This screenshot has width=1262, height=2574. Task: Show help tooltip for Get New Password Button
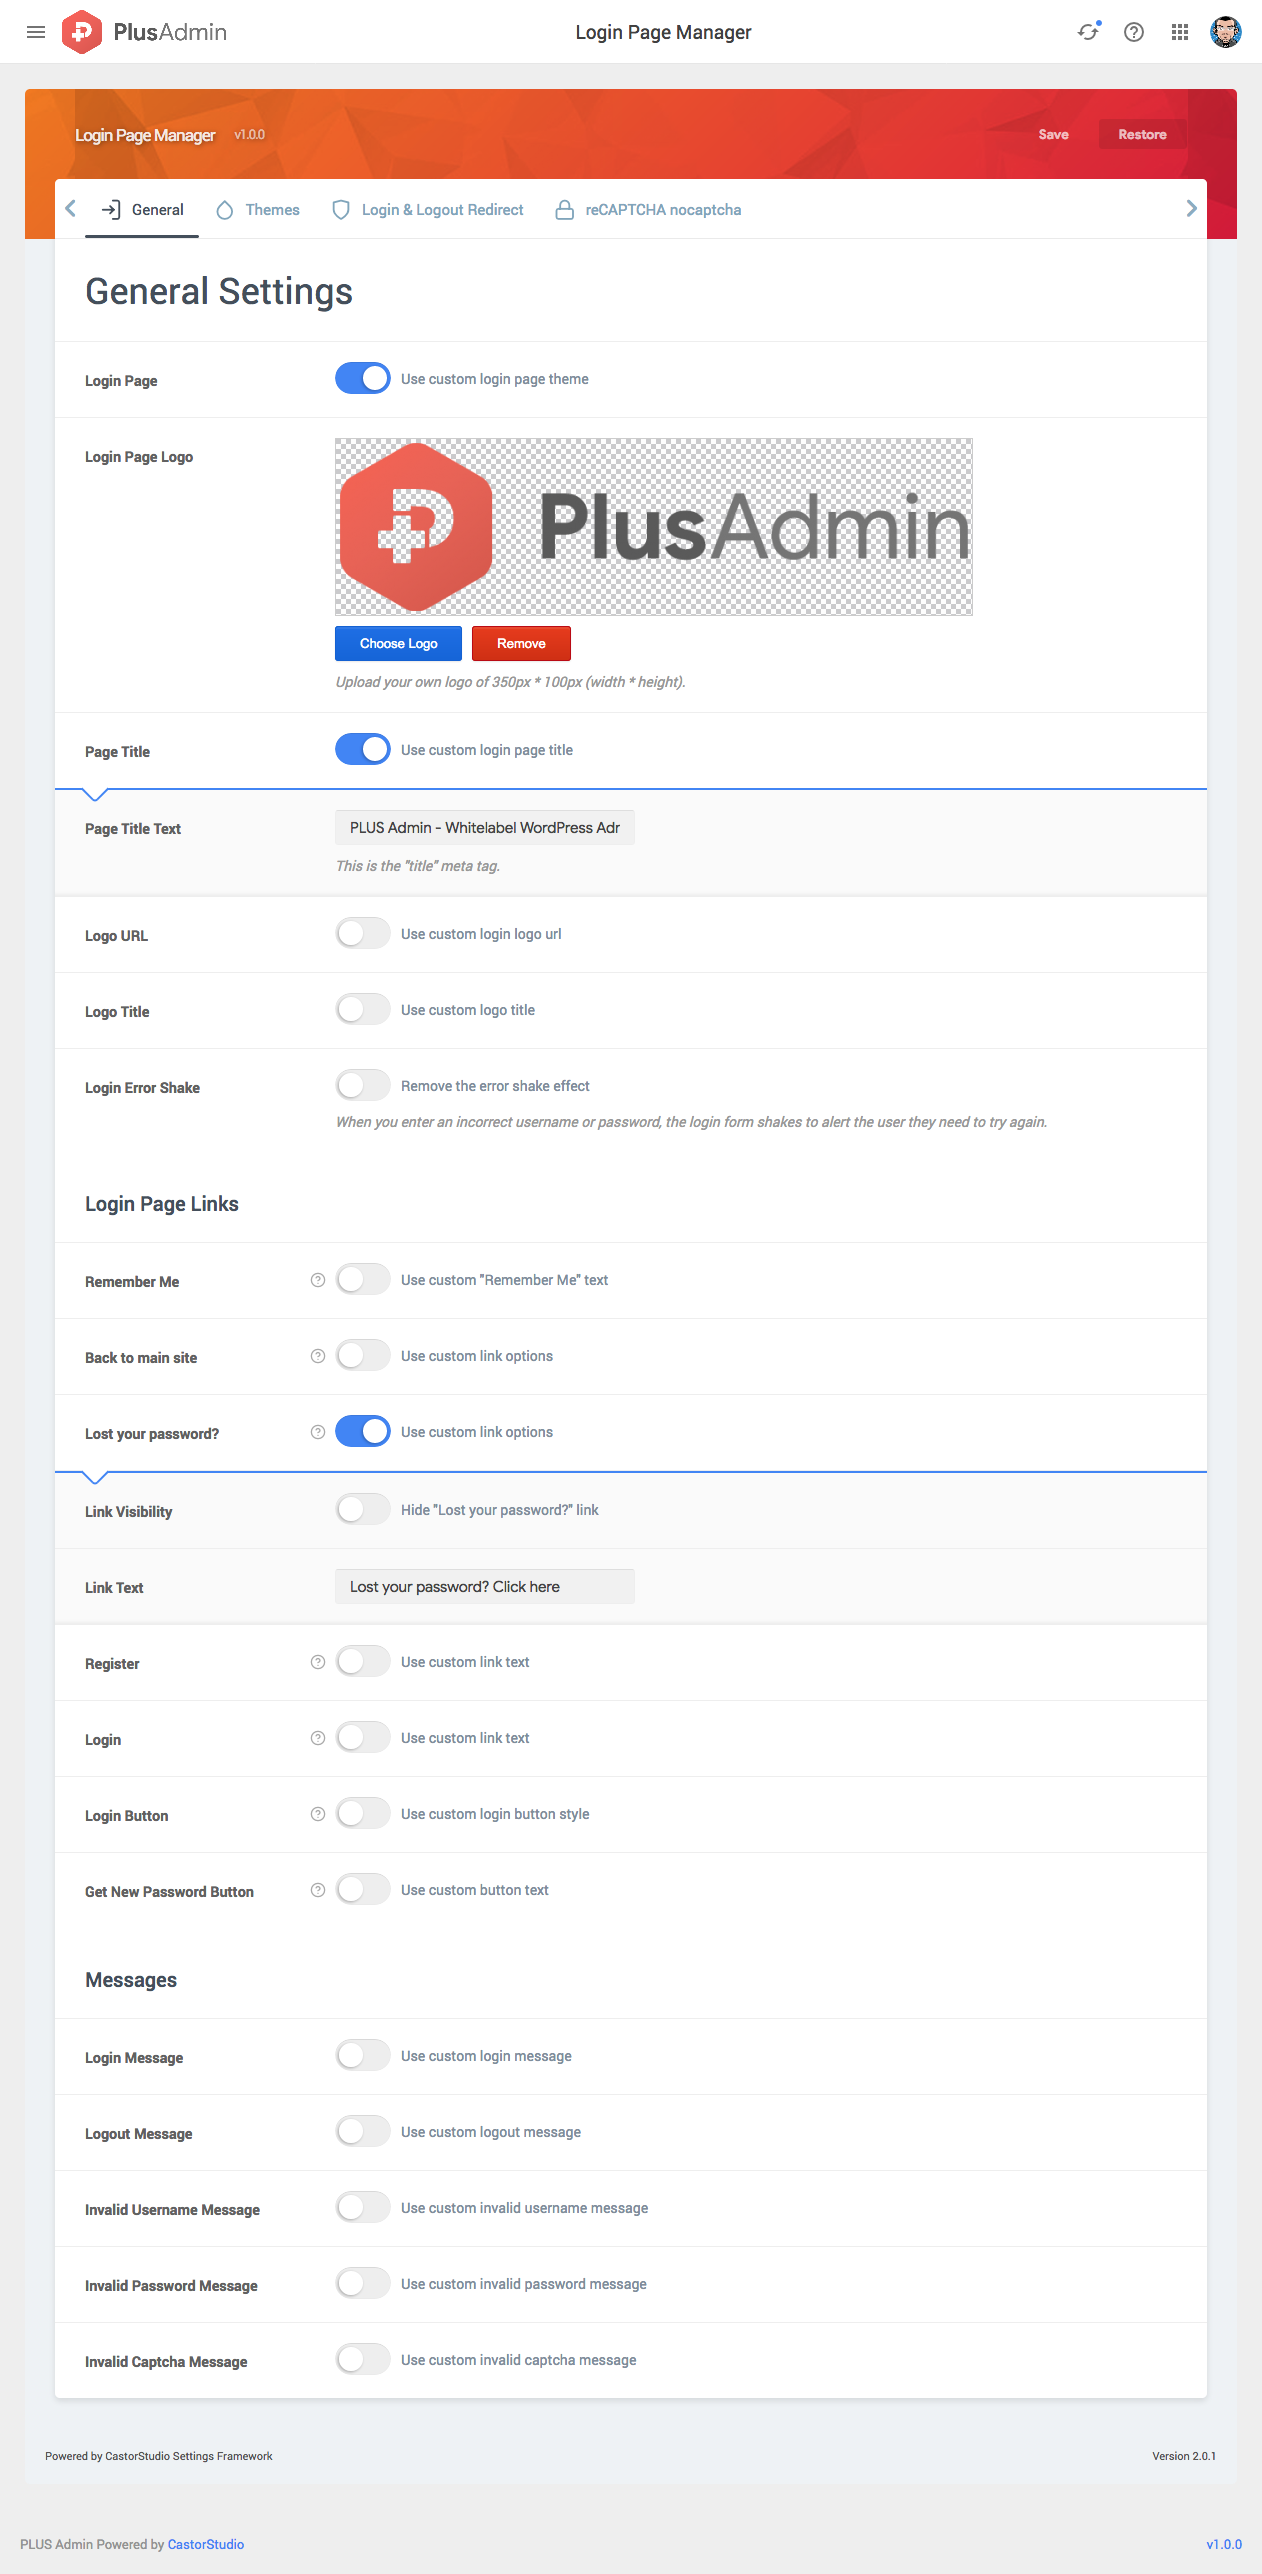[x=318, y=1890]
